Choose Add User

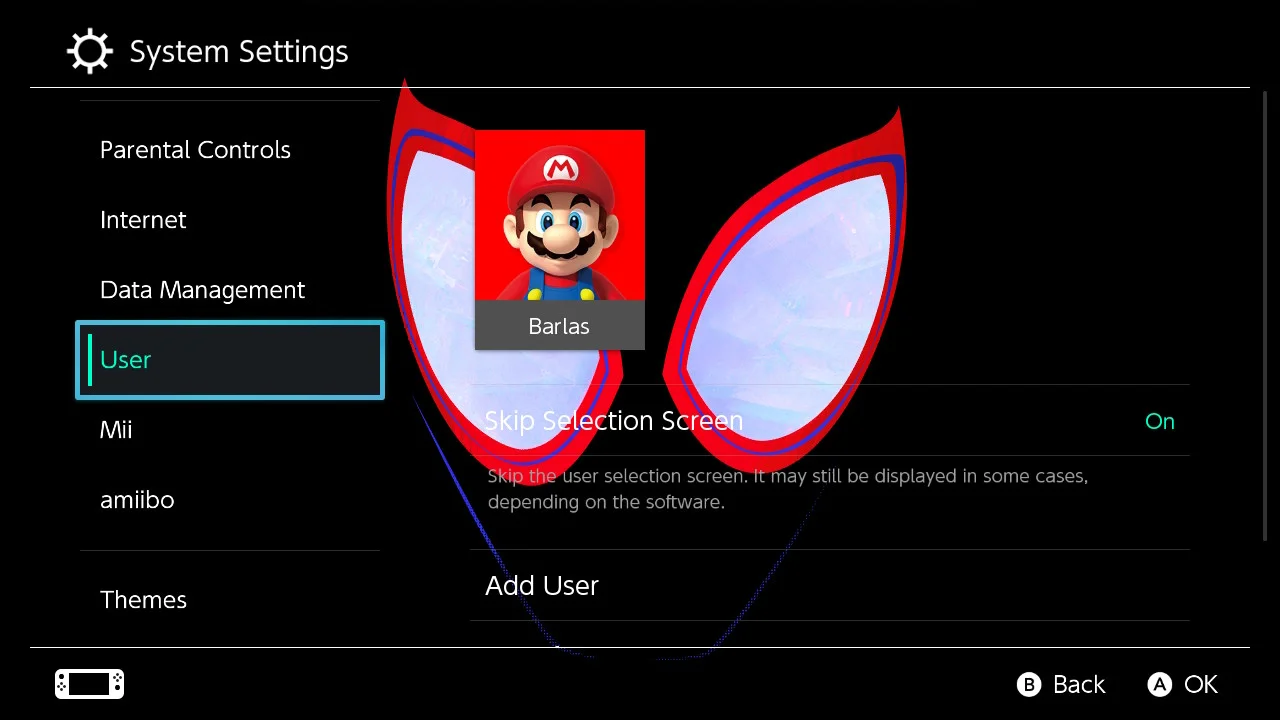click(830, 585)
